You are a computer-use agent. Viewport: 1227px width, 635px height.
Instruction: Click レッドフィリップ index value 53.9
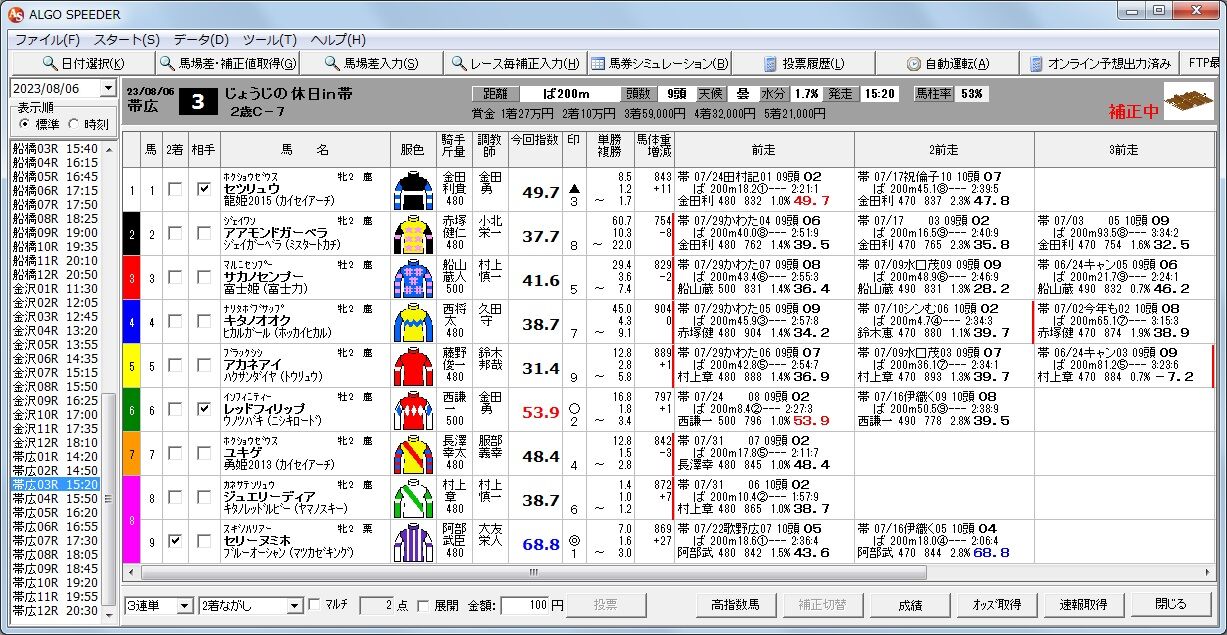click(541, 412)
